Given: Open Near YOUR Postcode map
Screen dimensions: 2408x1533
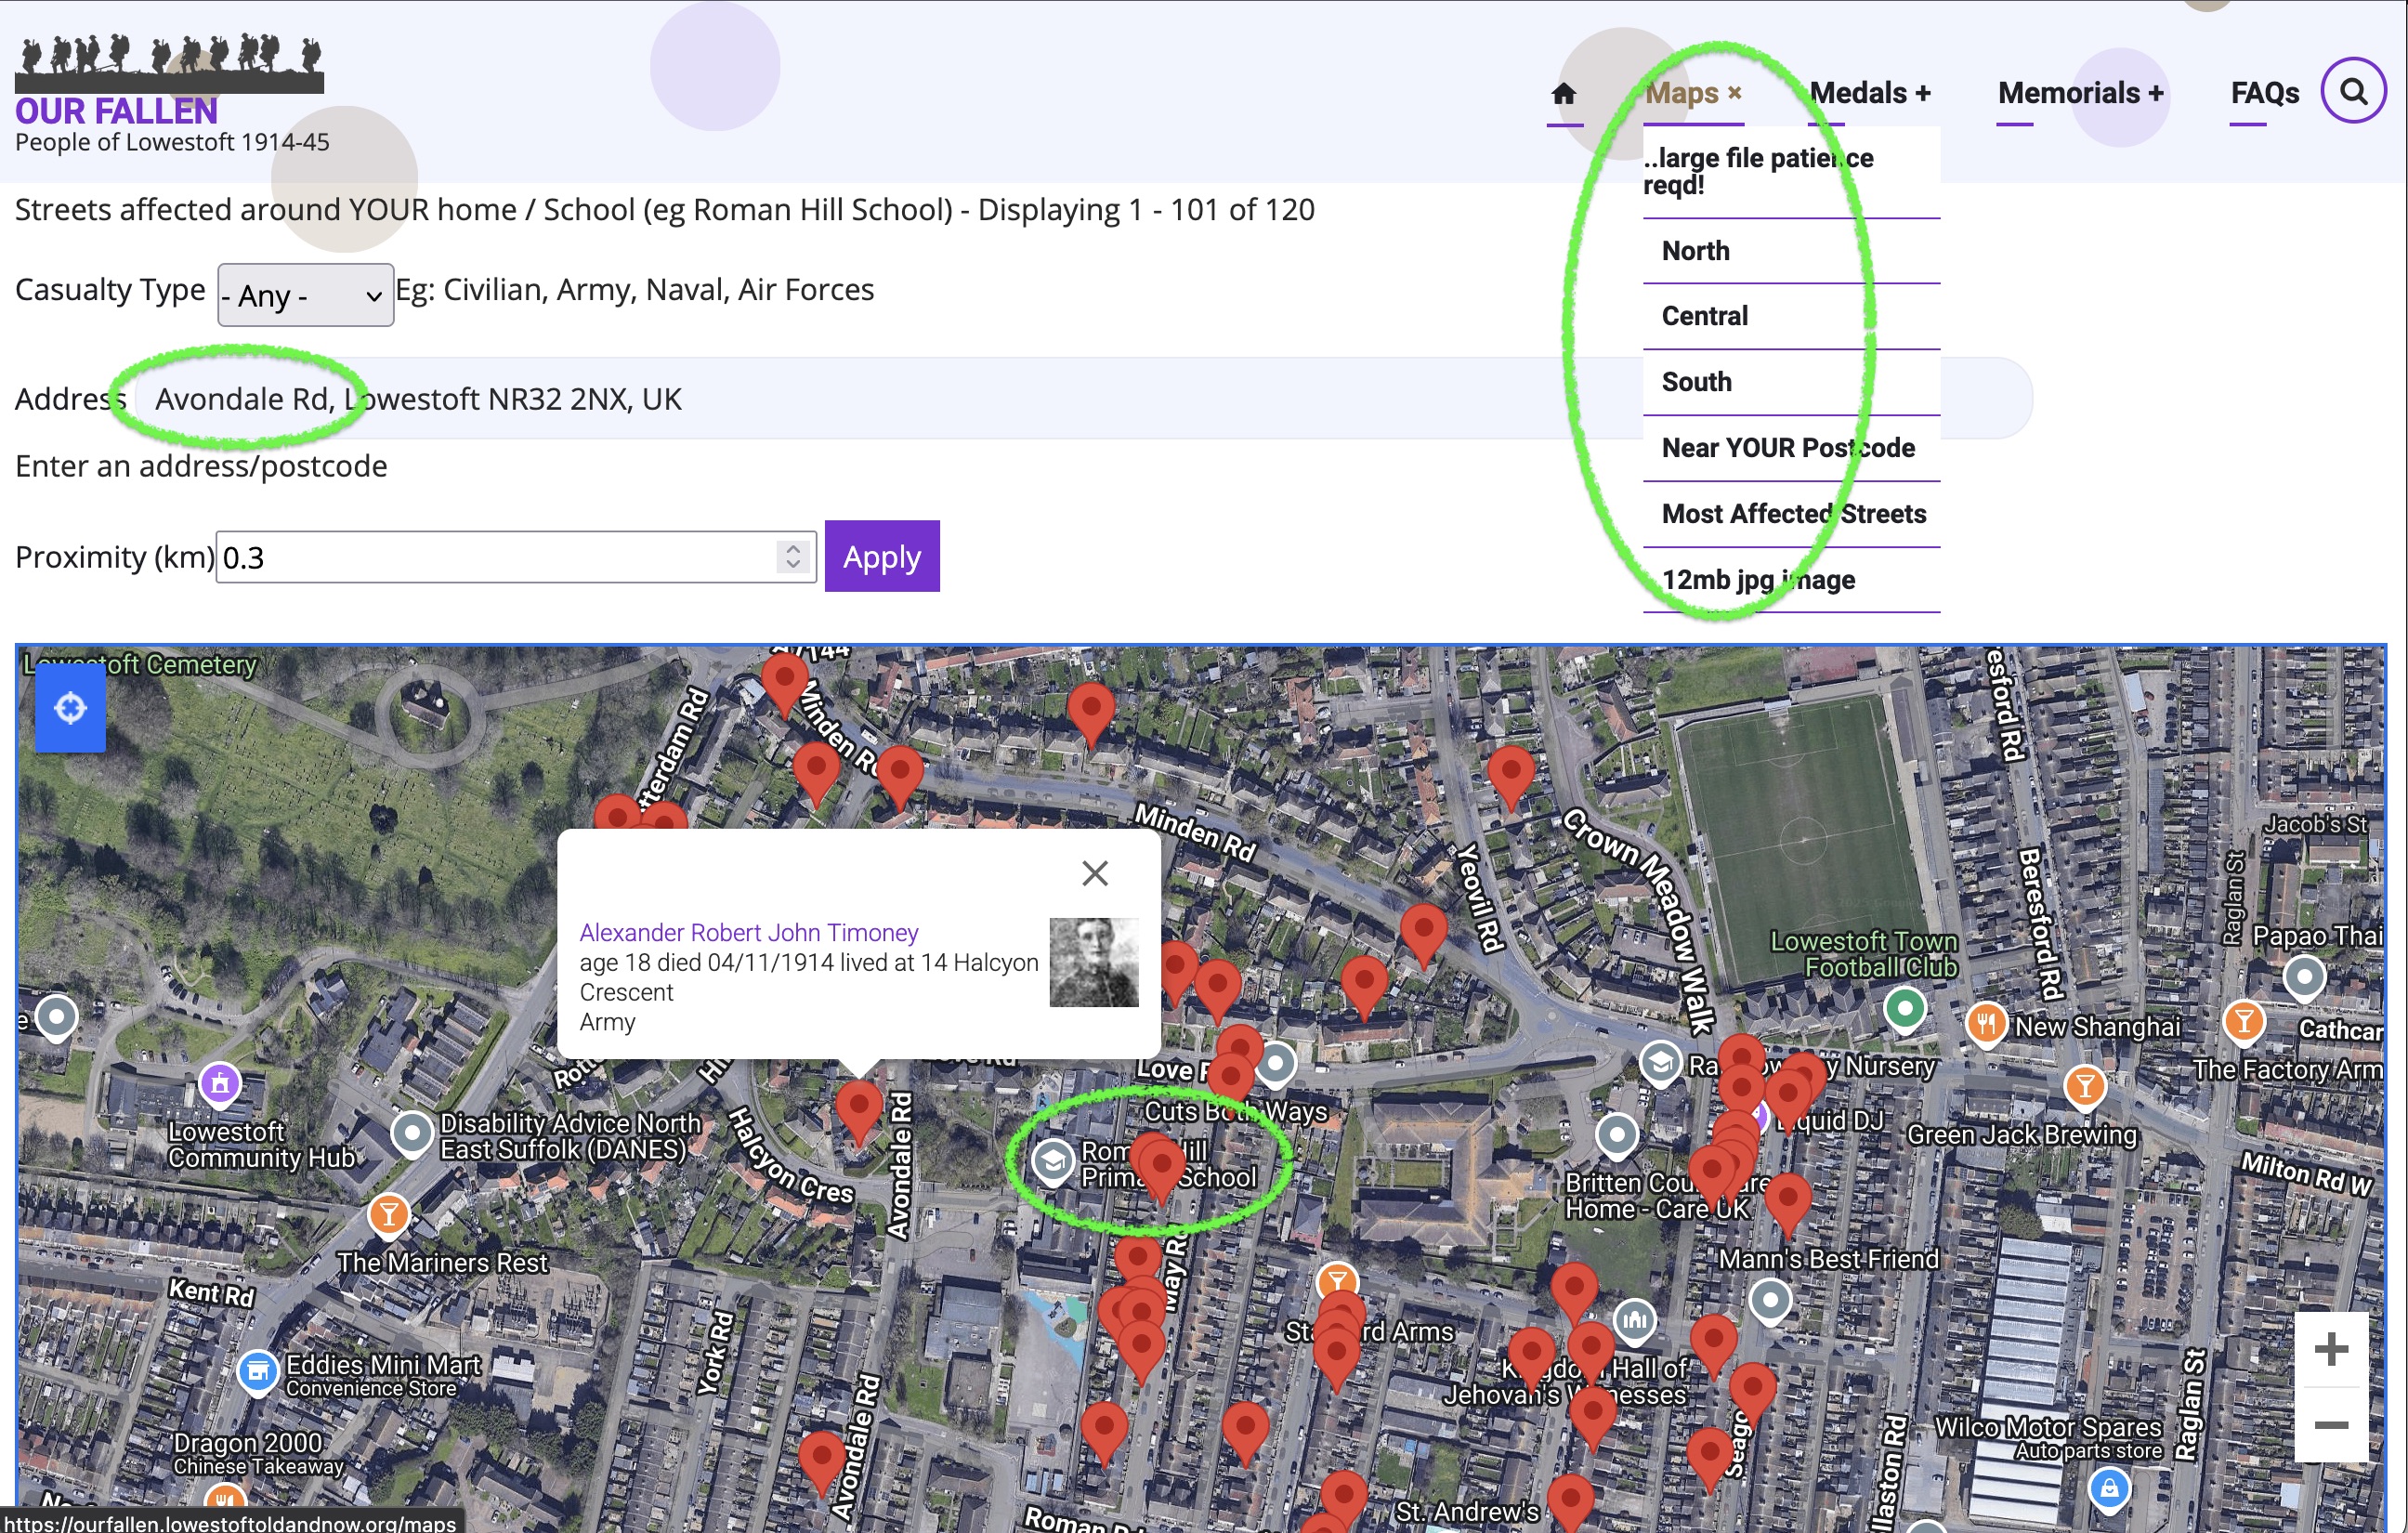Looking at the screenshot, I should click(1791, 448).
